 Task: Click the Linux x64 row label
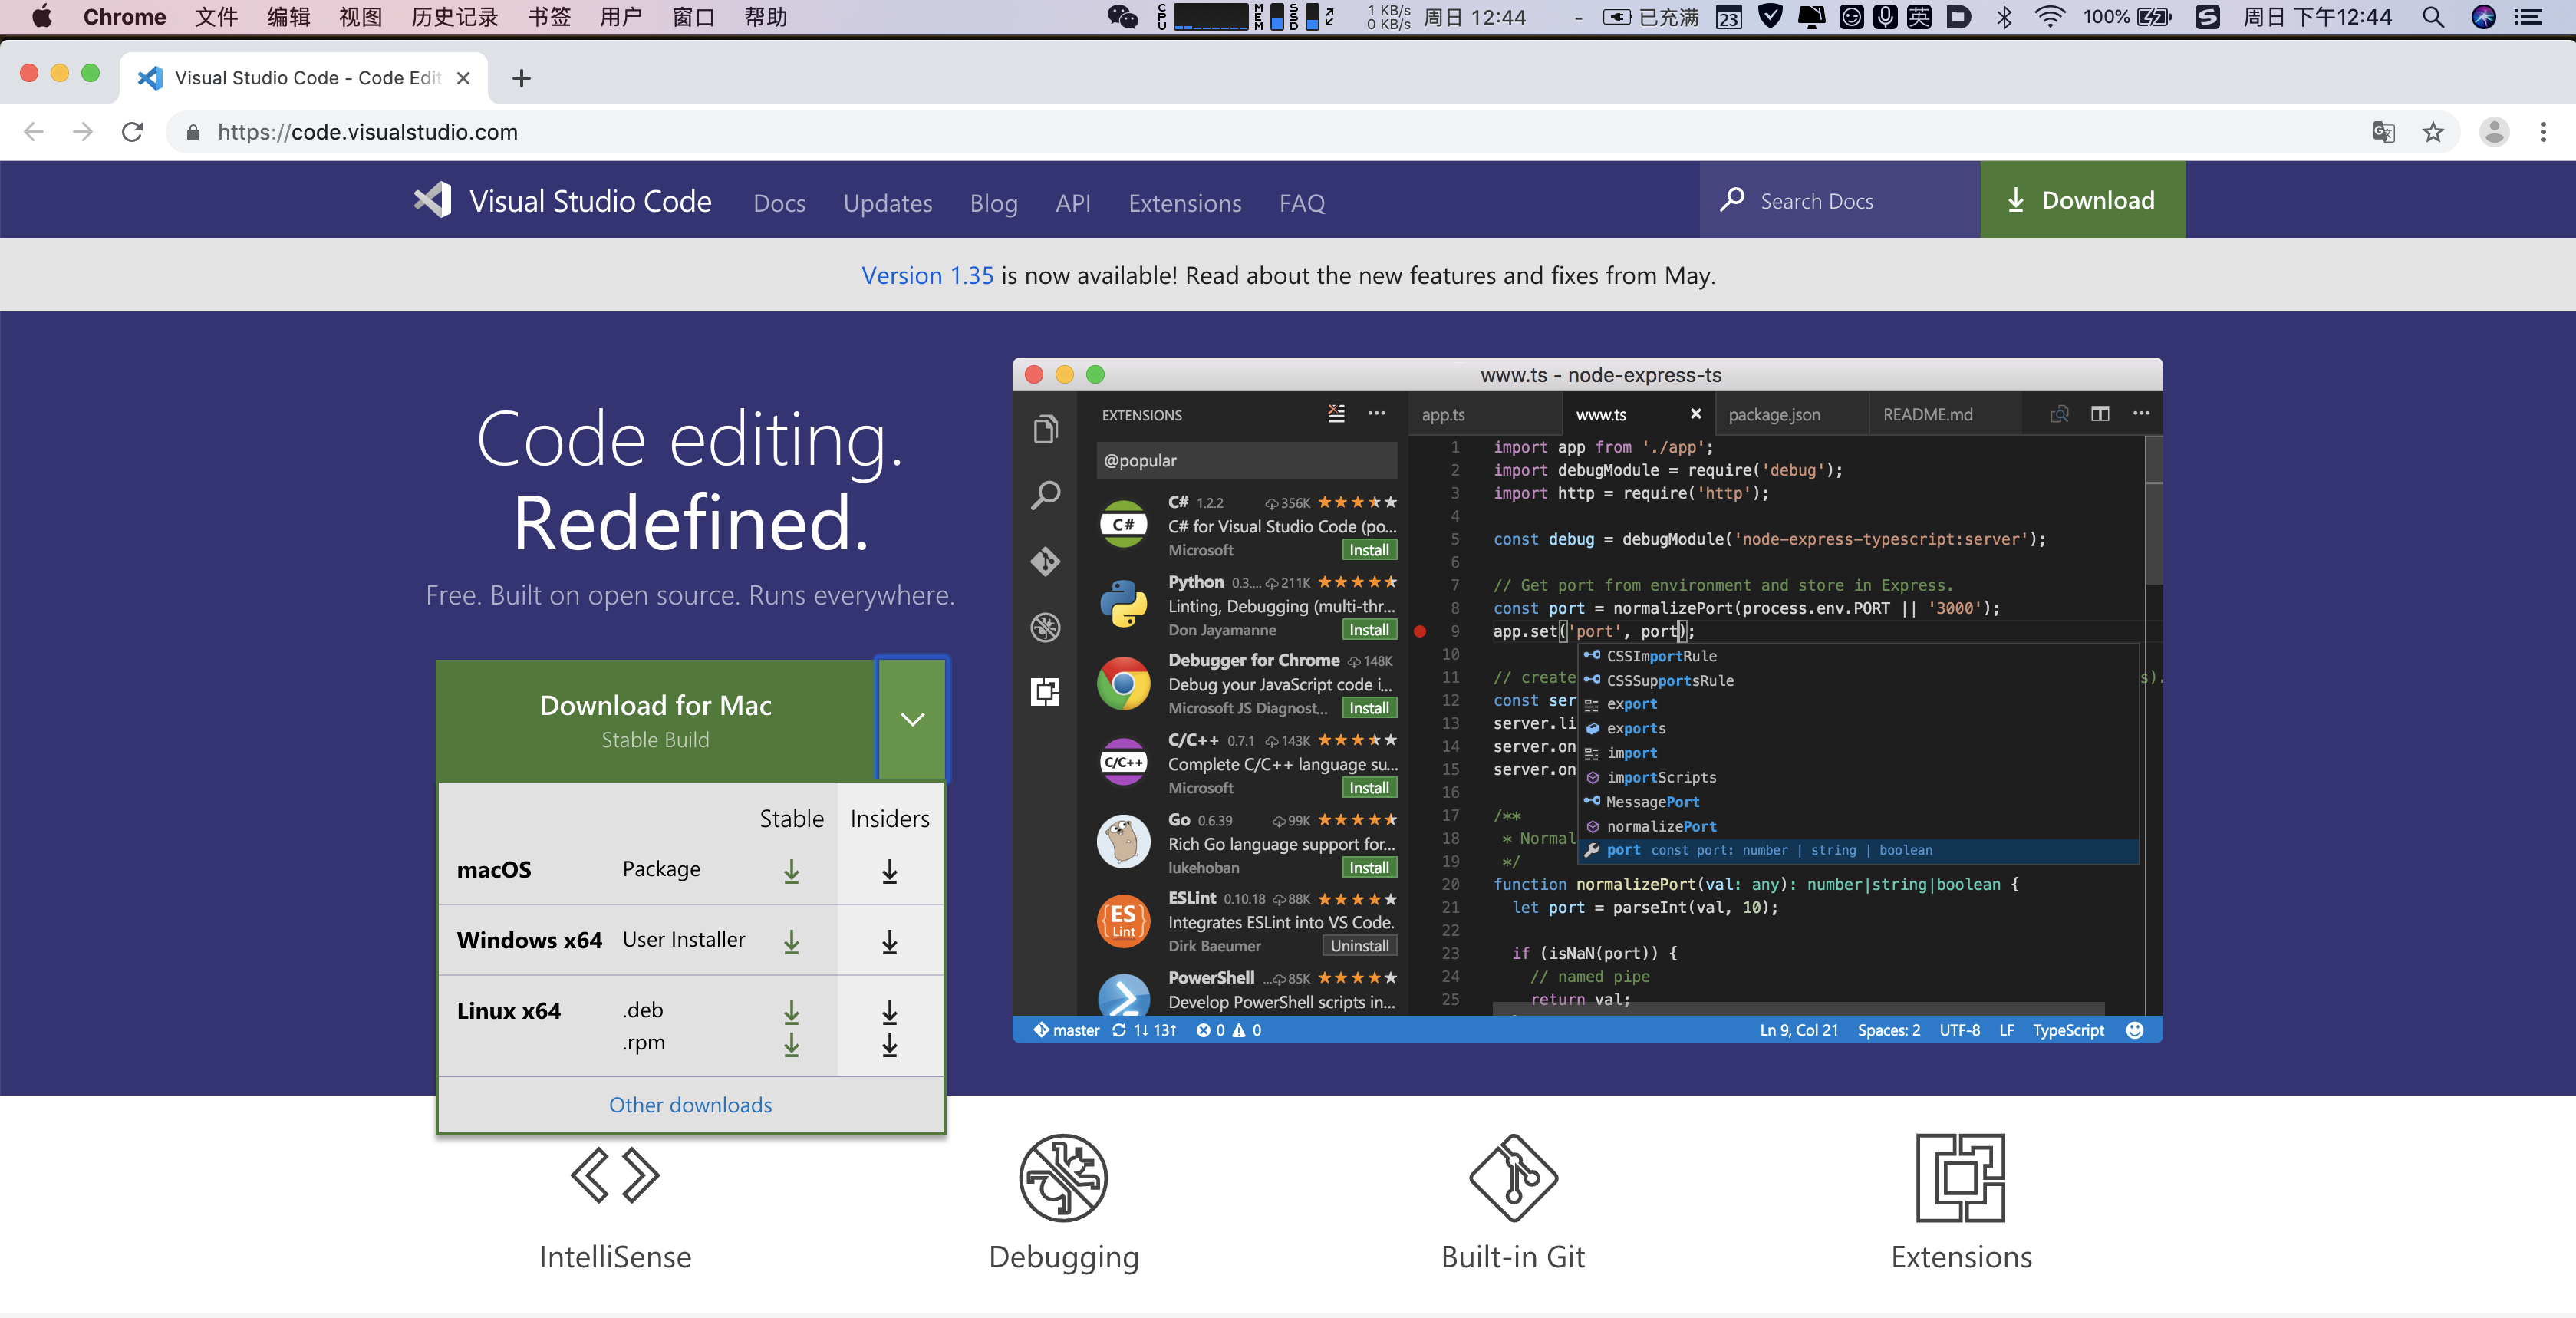pyautogui.click(x=508, y=1011)
